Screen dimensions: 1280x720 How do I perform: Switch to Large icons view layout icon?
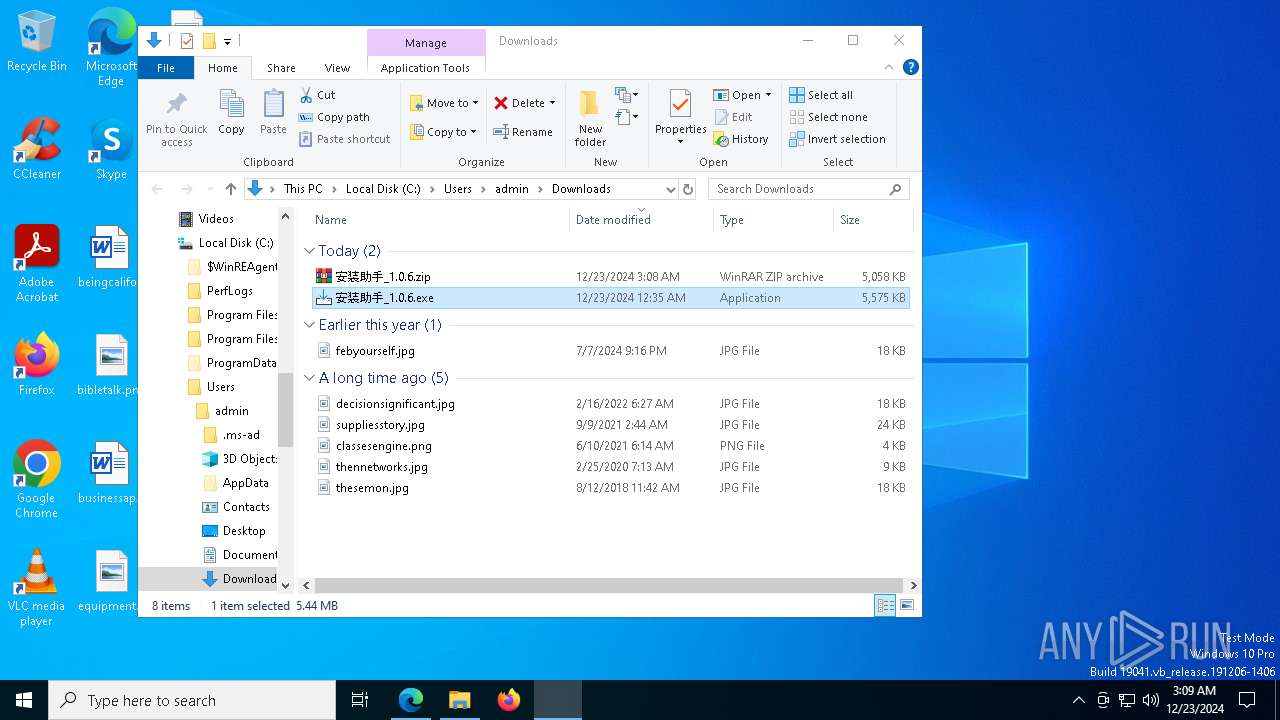click(907, 605)
